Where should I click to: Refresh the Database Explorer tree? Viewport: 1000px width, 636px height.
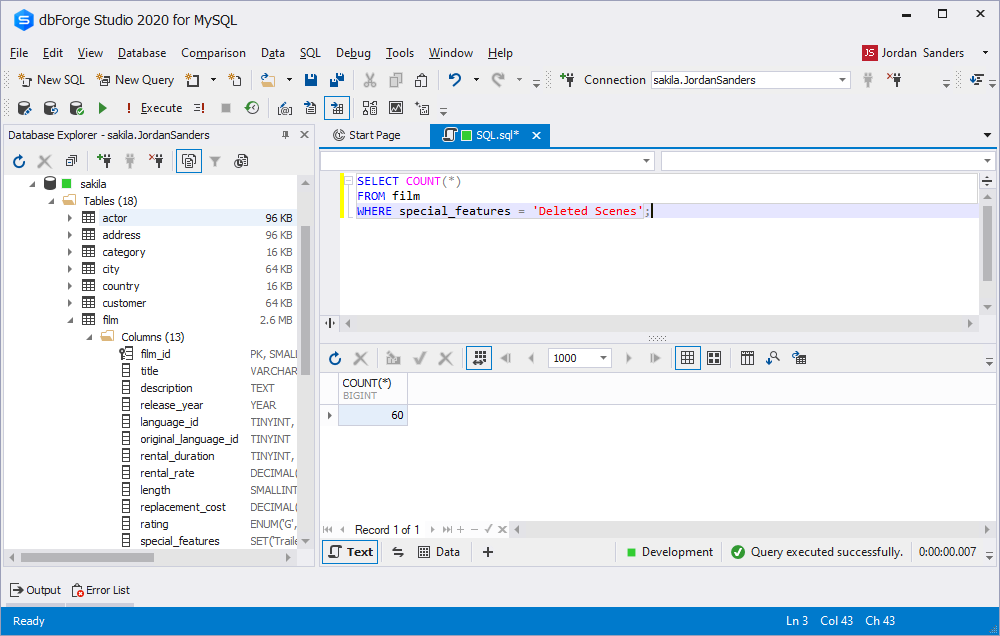[x=19, y=161]
